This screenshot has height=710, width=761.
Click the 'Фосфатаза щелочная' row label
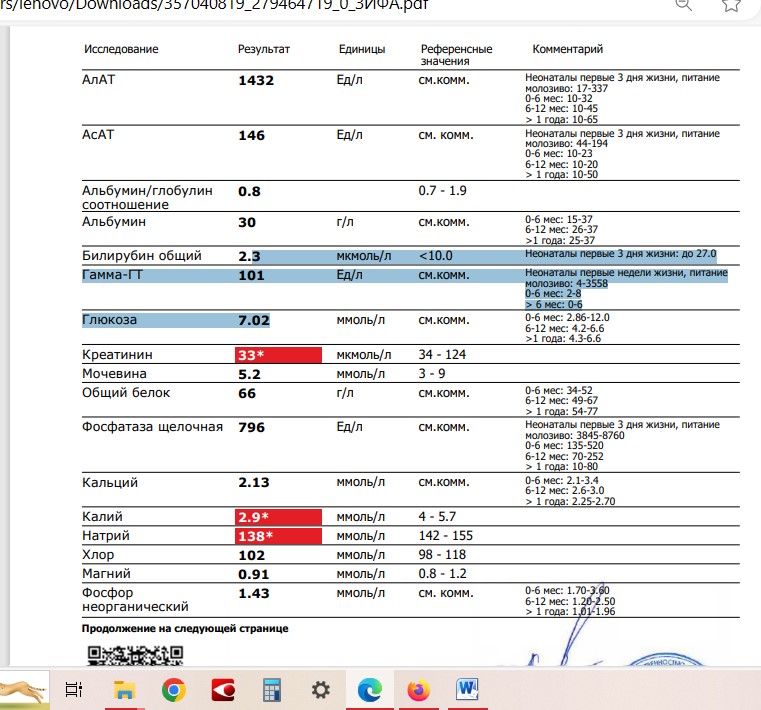[x=152, y=427]
